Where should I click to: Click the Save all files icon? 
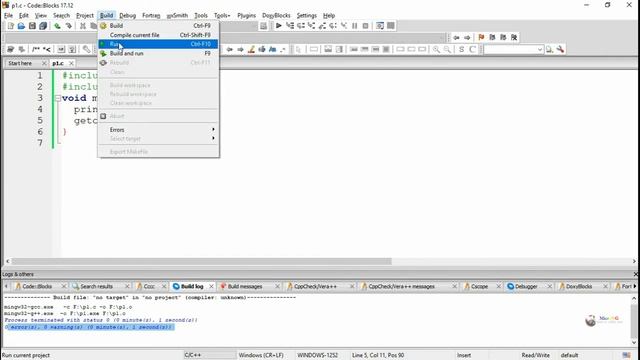coord(43,26)
